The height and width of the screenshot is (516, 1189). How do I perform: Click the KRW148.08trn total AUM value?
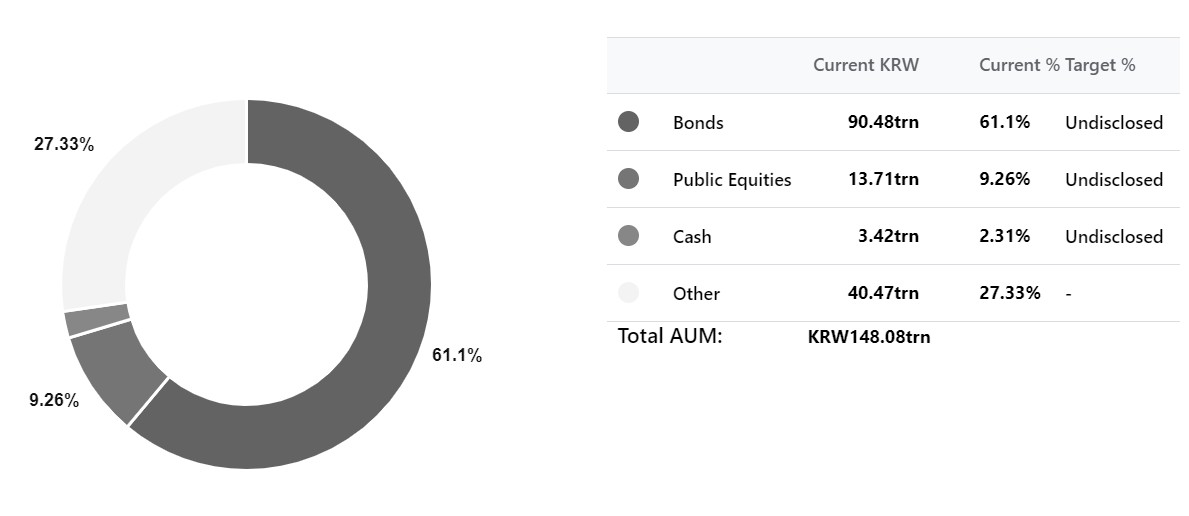869,337
